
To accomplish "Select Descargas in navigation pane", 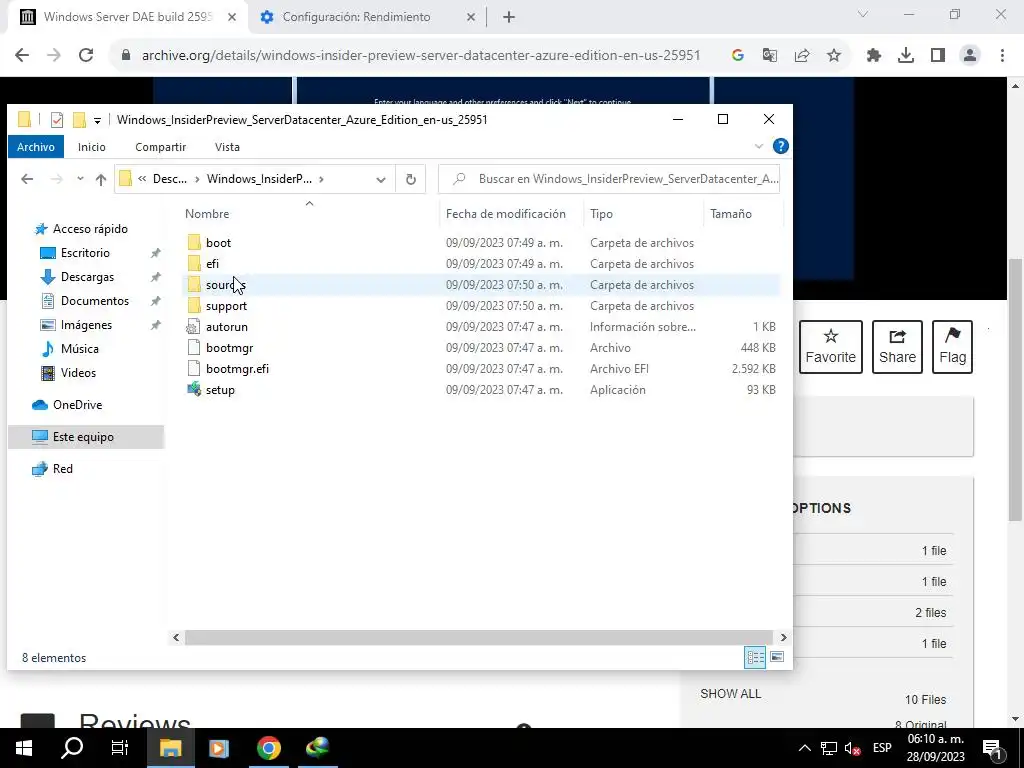I will click(x=87, y=277).
